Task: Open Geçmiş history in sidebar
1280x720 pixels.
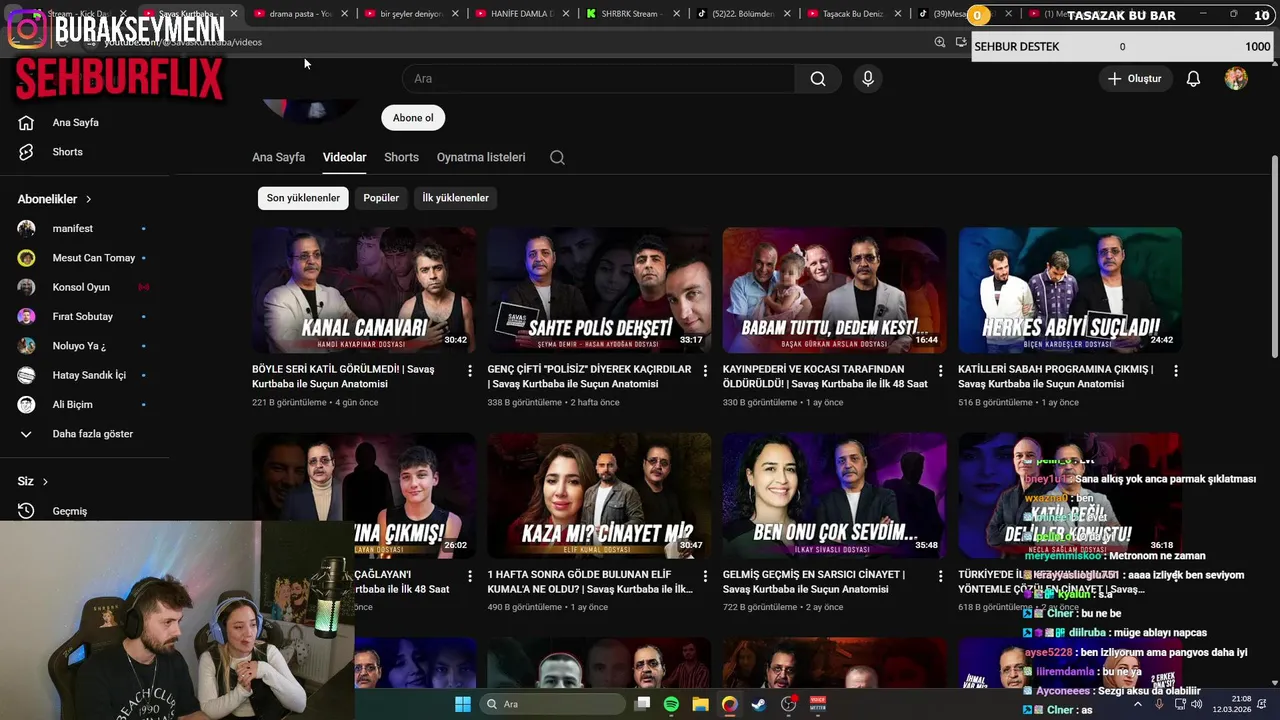Action: 69,511
